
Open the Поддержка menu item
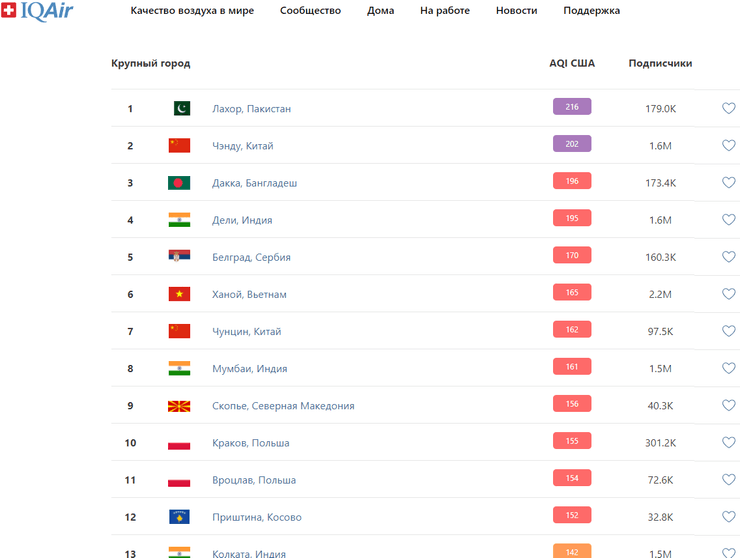(x=591, y=11)
